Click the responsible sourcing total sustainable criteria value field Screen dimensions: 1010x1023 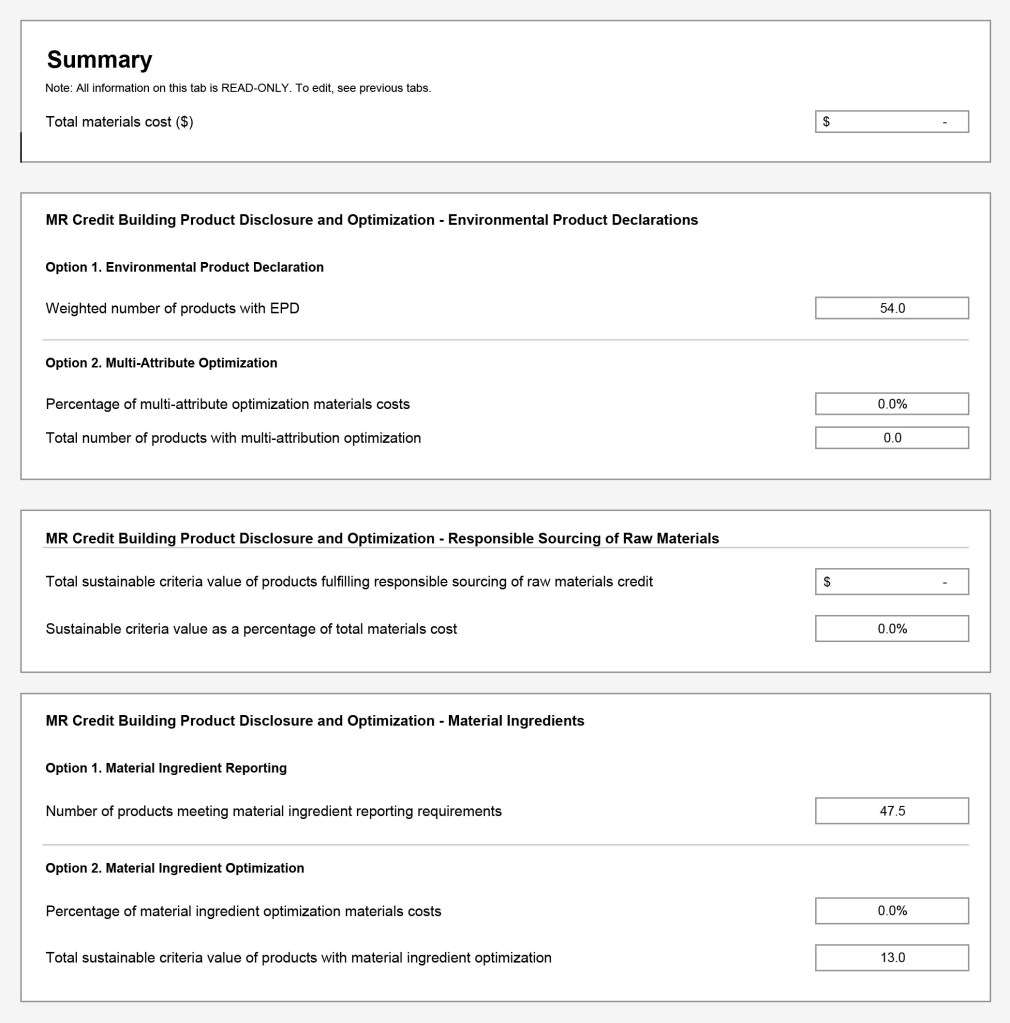coord(892,581)
